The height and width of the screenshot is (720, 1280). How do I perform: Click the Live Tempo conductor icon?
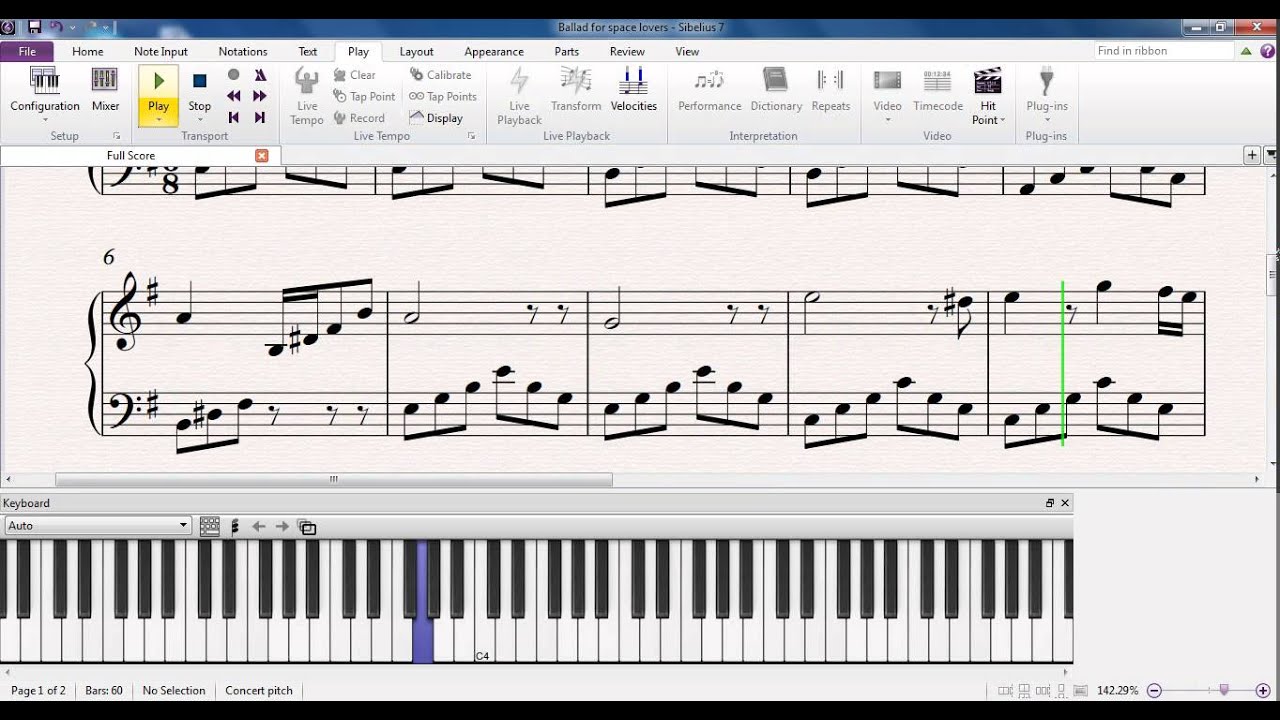(x=307, y=80)
